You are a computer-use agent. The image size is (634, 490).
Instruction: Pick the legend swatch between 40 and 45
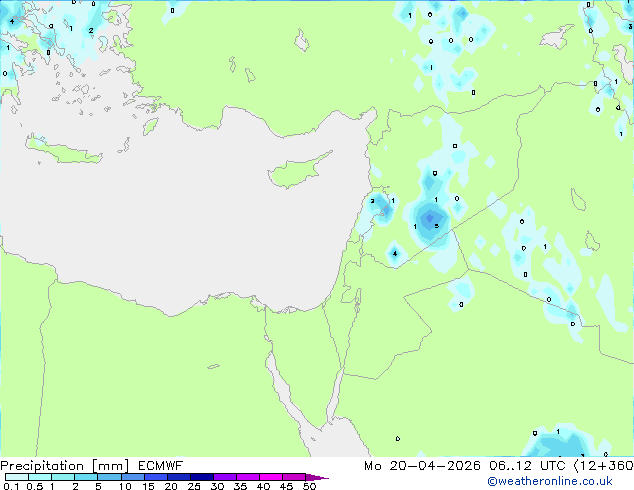click(x=271, y=477)
